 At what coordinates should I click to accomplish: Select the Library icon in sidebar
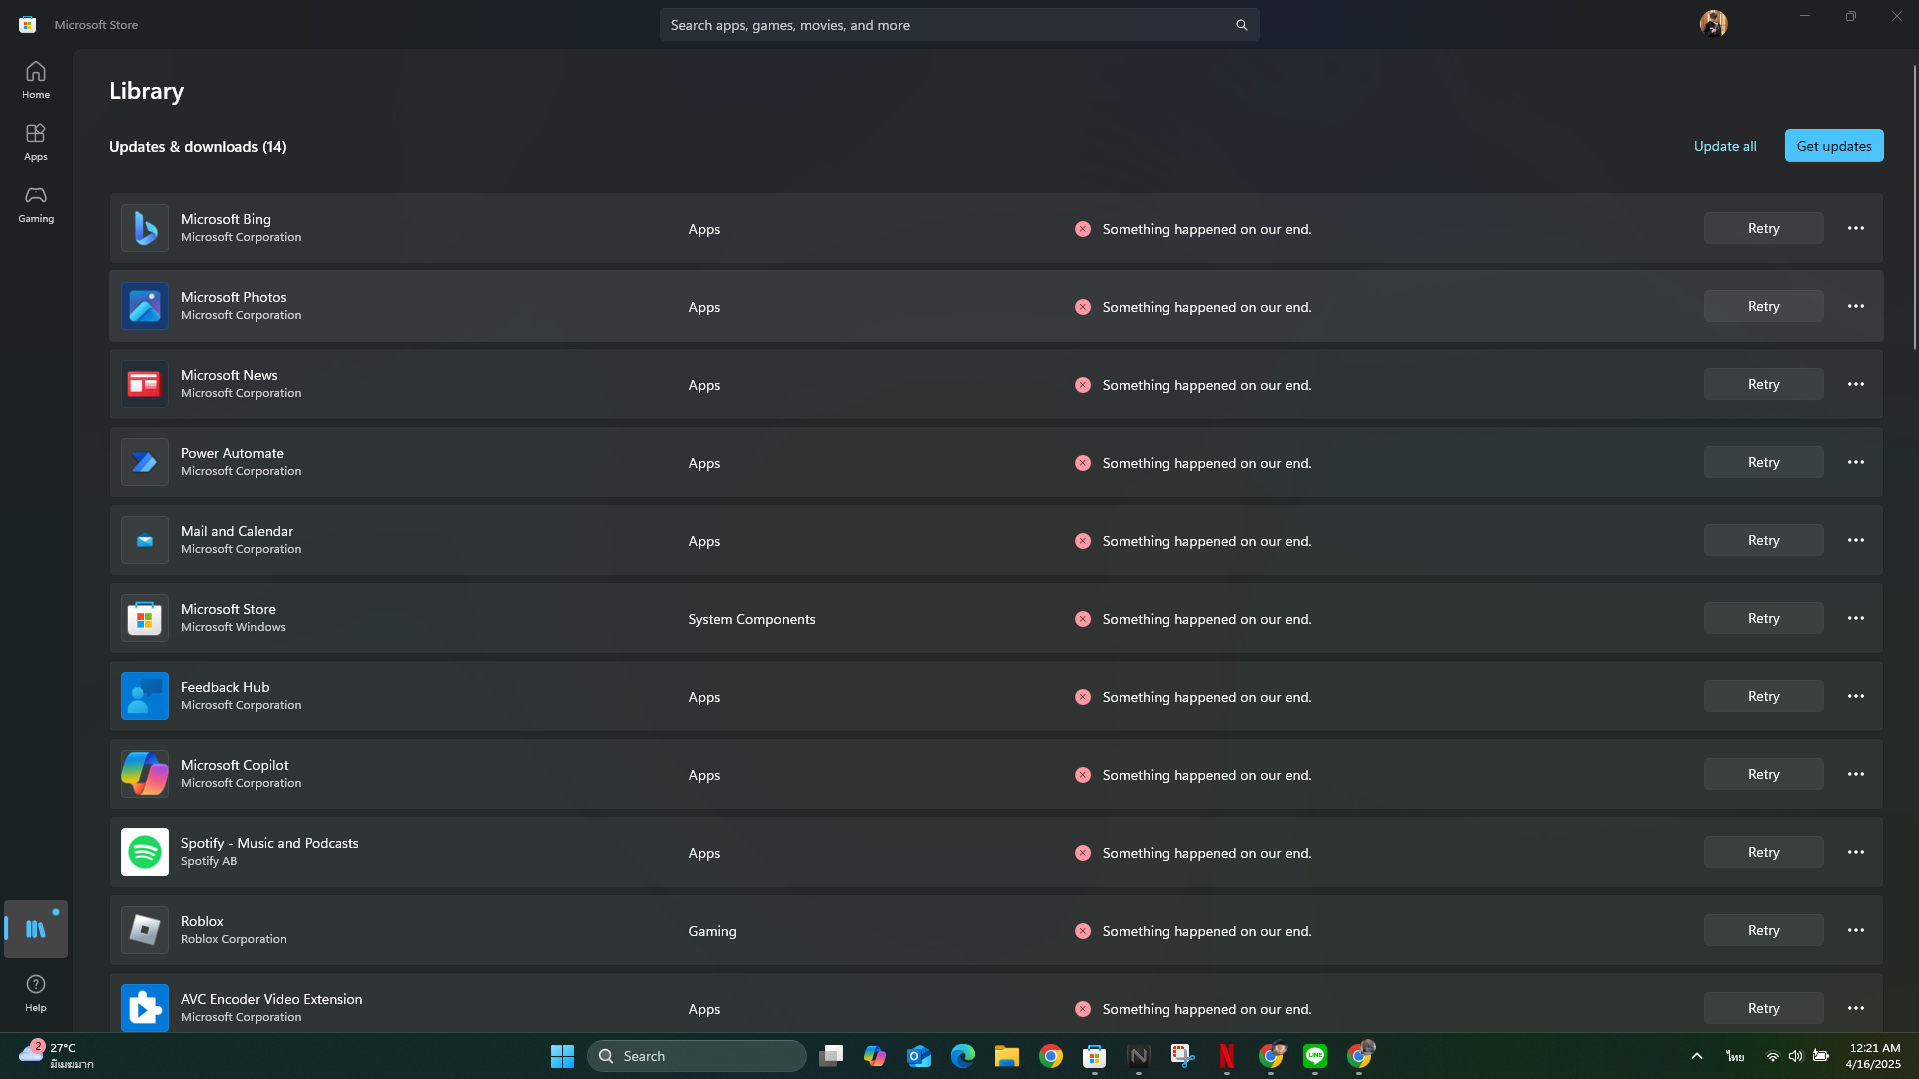[x=36, y=929]
